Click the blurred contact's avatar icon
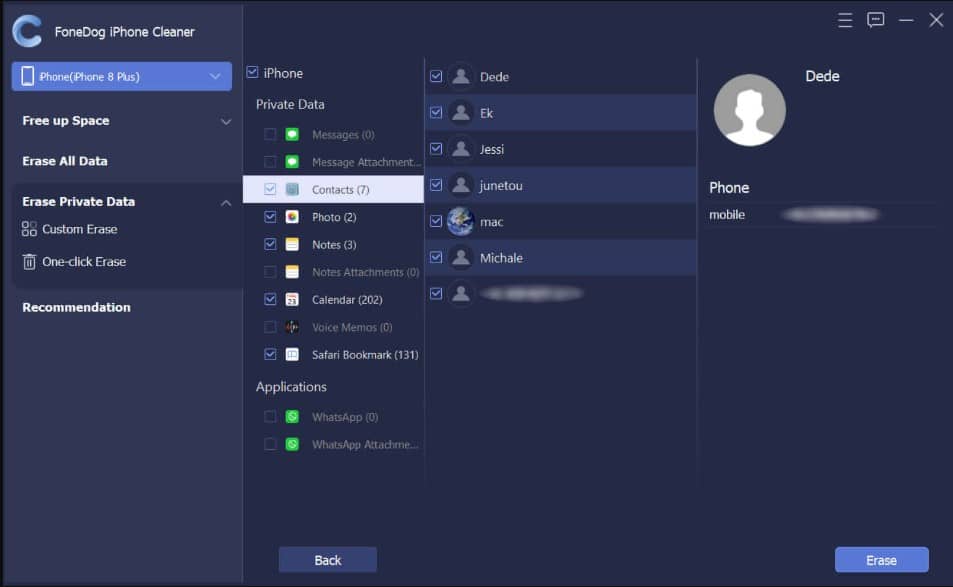 click(461, 294)
